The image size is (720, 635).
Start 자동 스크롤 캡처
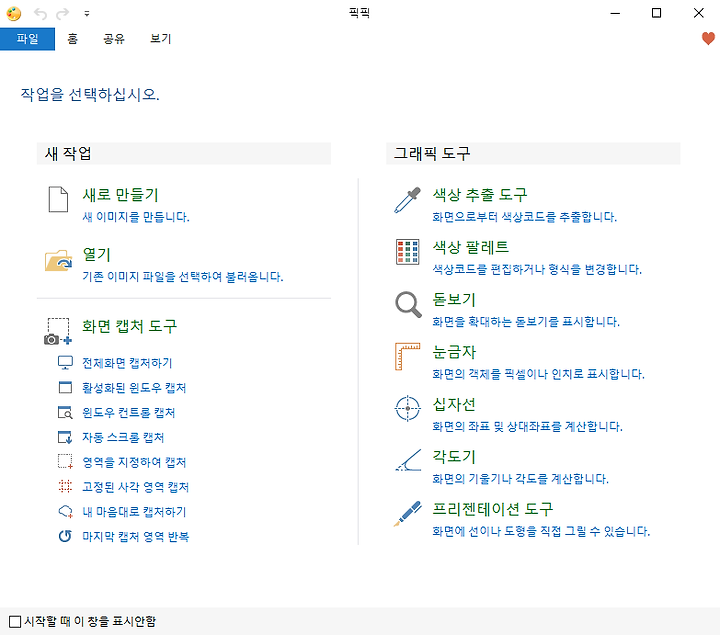click(123, 437)
